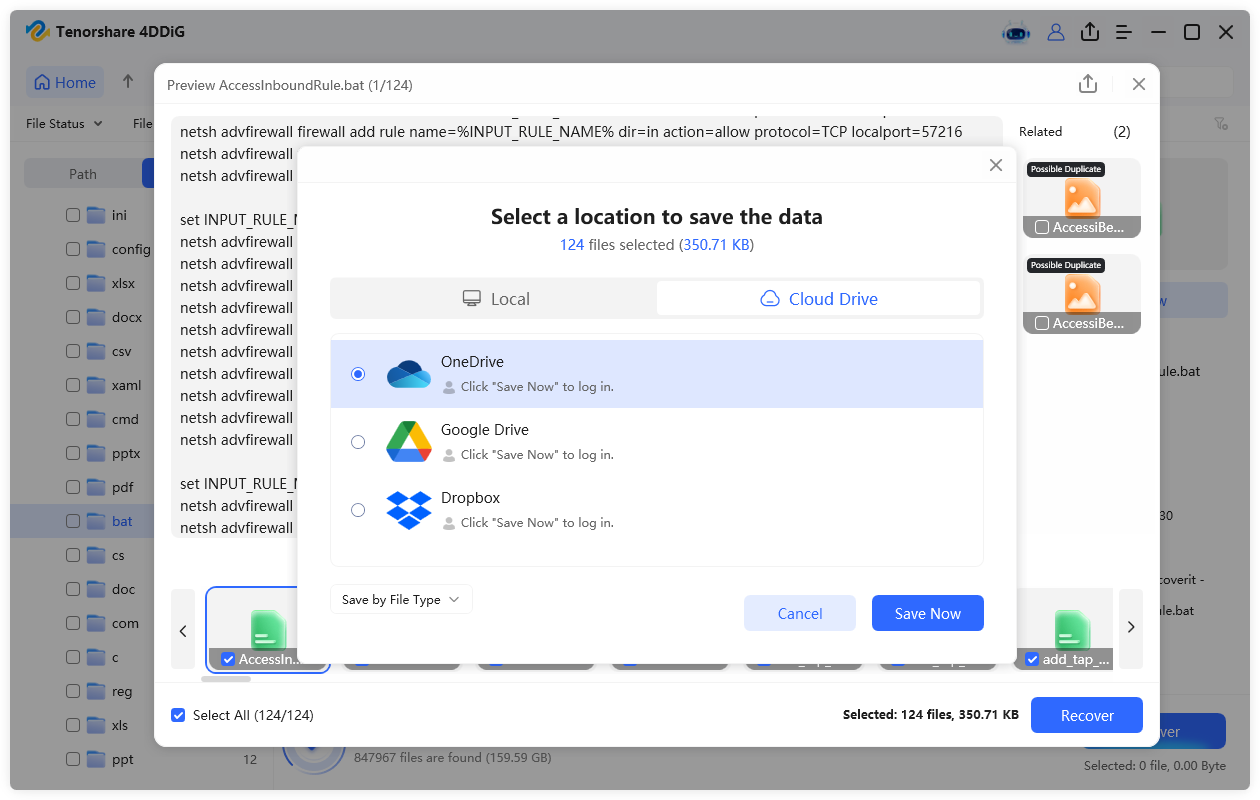Open the user account icon
This screenshot has width=1260, height=800.
pyautogui.click(x=1056, y=32)
